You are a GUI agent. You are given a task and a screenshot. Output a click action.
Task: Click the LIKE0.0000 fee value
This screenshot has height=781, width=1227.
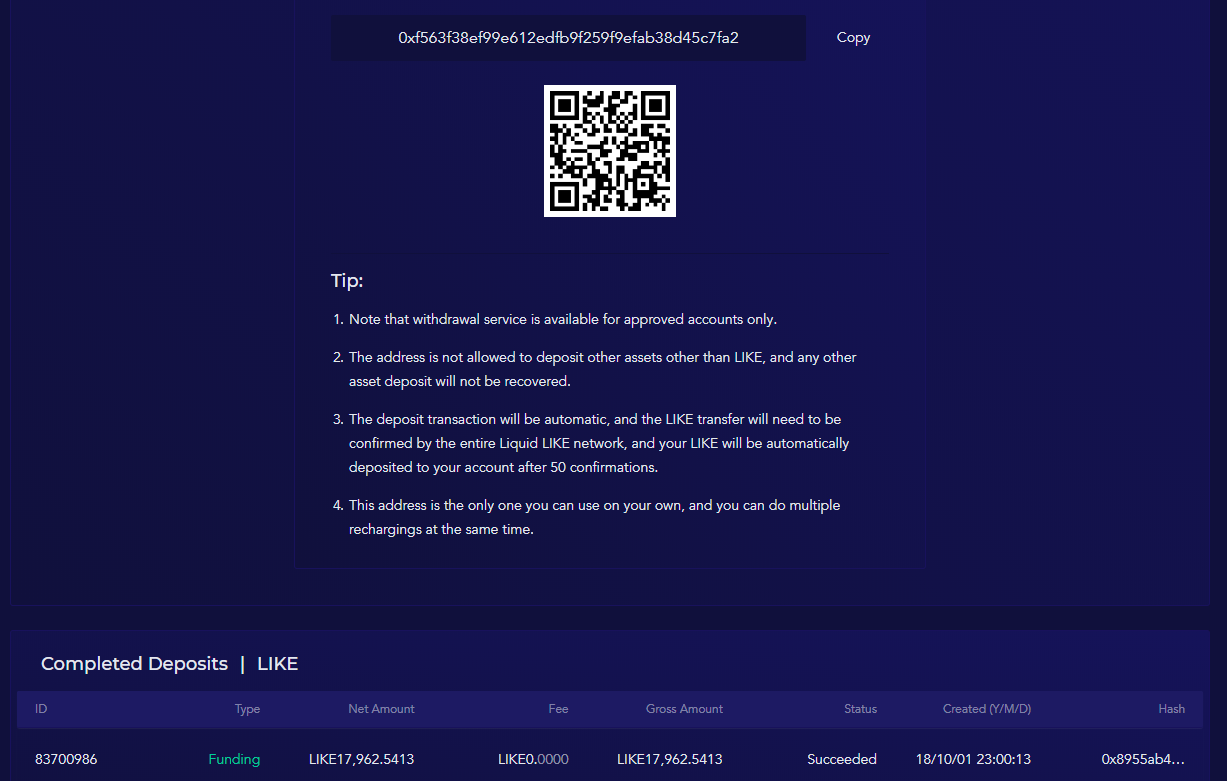533,759
